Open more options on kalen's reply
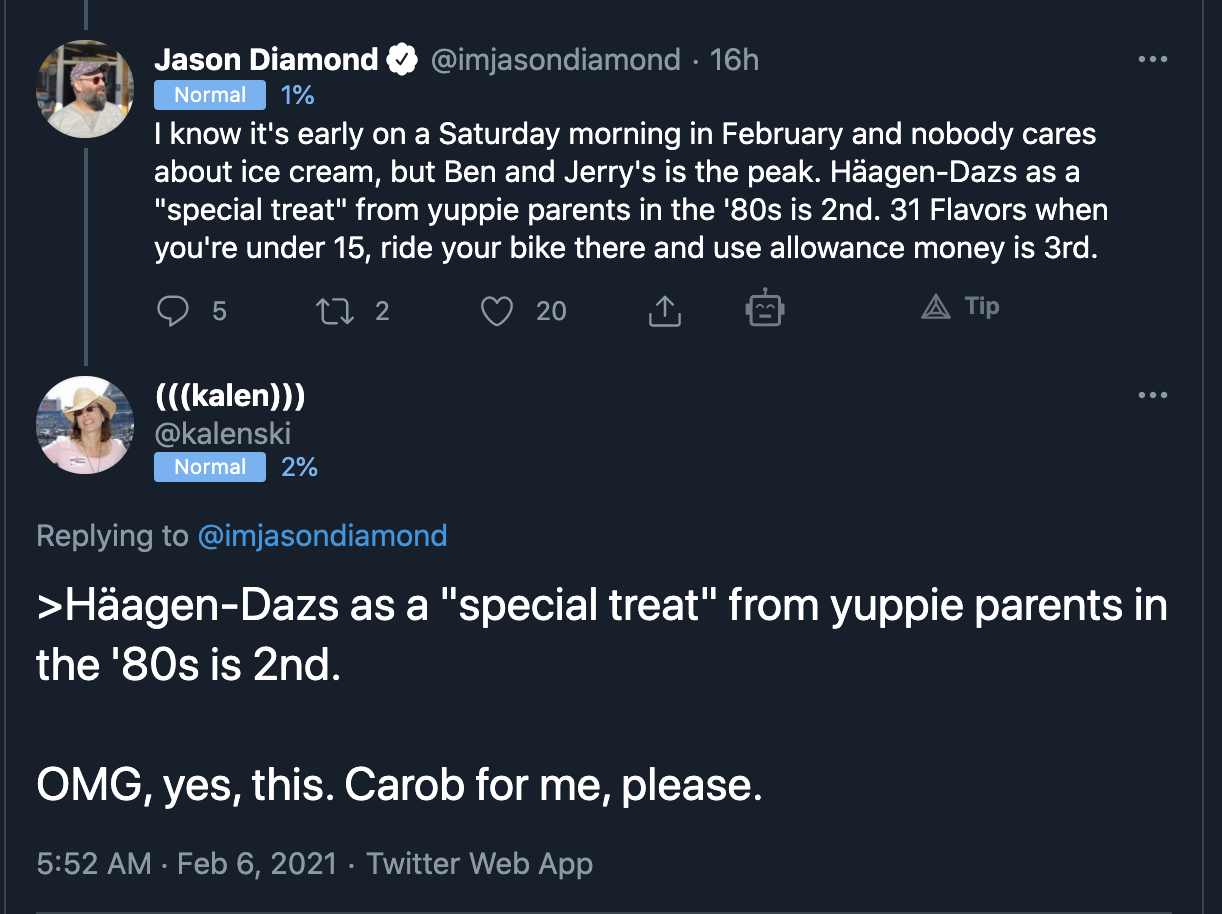The image size is (1222, 914). click(x=1152, y=396)
